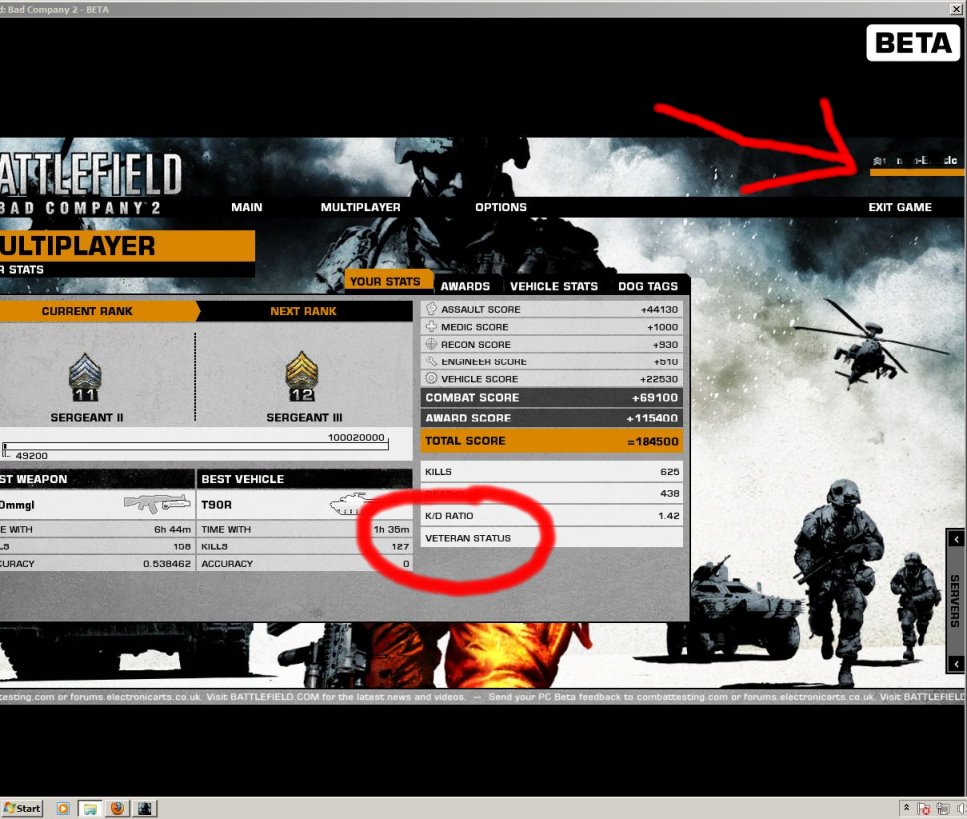The image size is (967, 819).
Task: Click the scrolling news ticker
Action: 484,697
